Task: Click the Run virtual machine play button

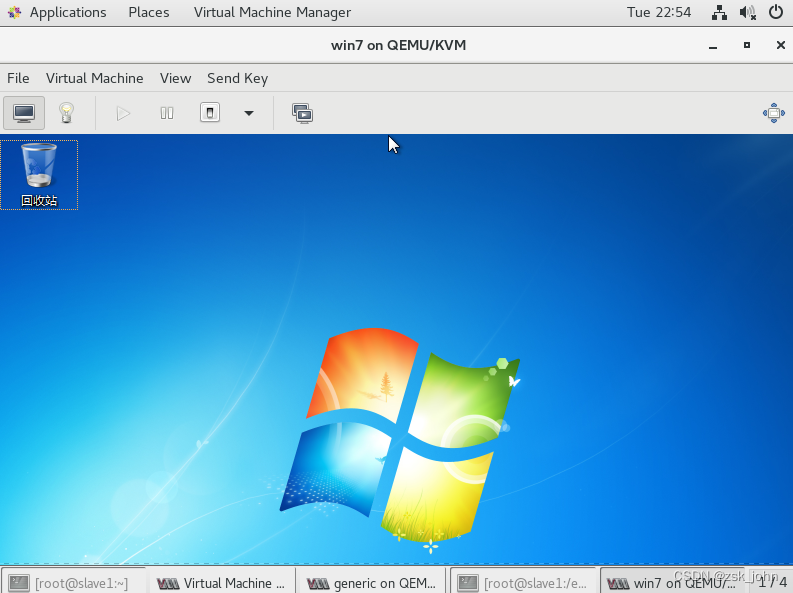Action: 123,113
